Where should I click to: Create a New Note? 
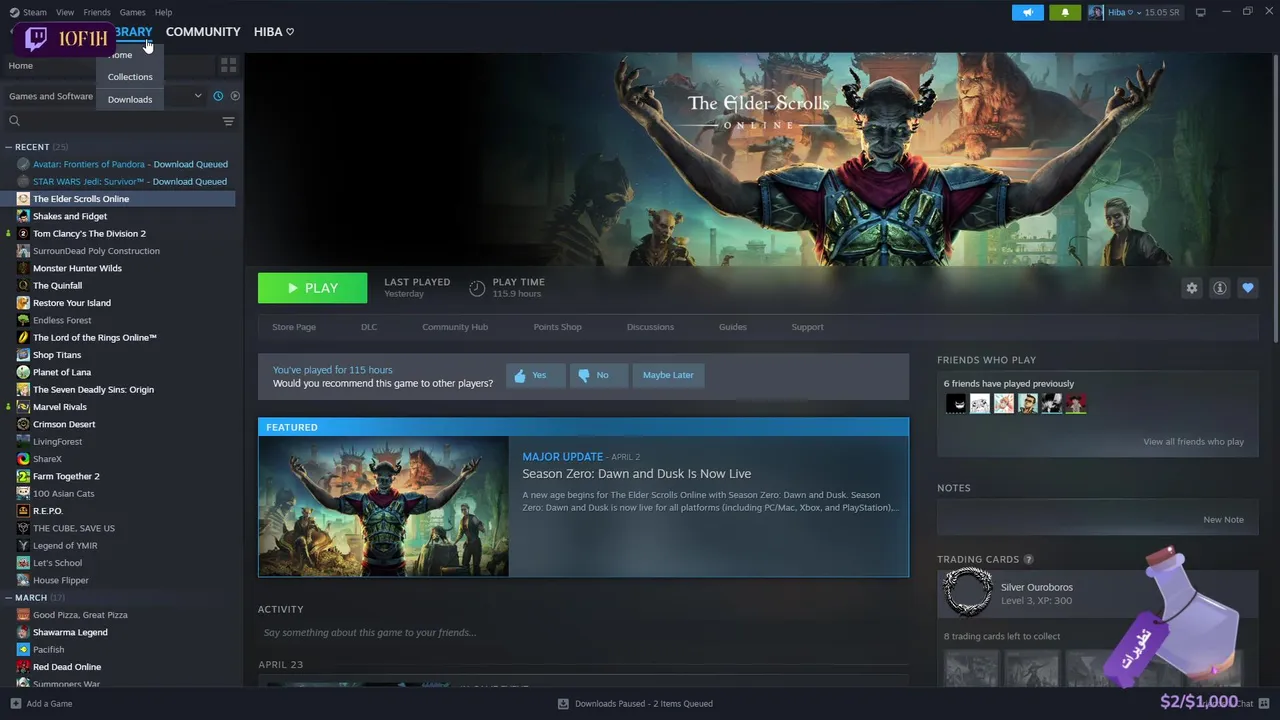(x=1223, y=520)
